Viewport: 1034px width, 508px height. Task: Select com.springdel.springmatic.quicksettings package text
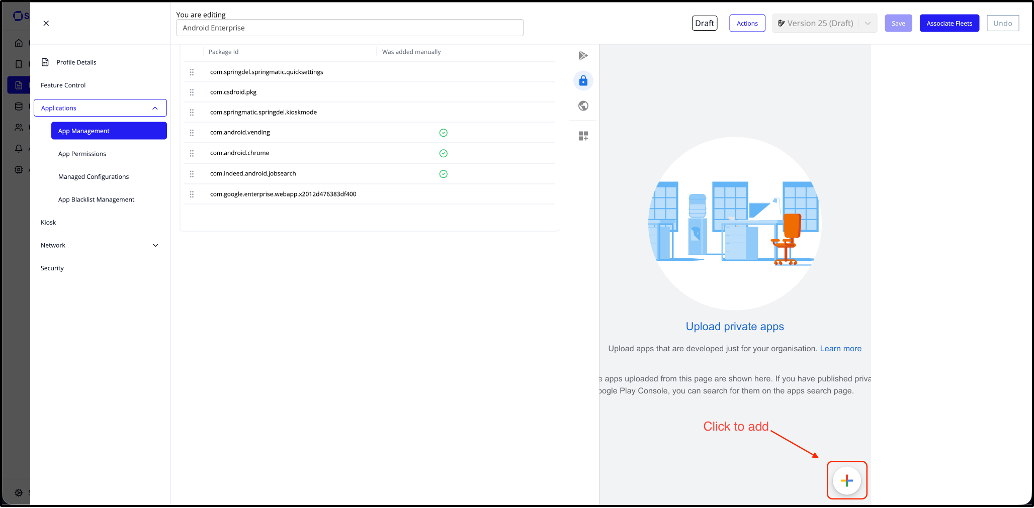coord(266,71)
